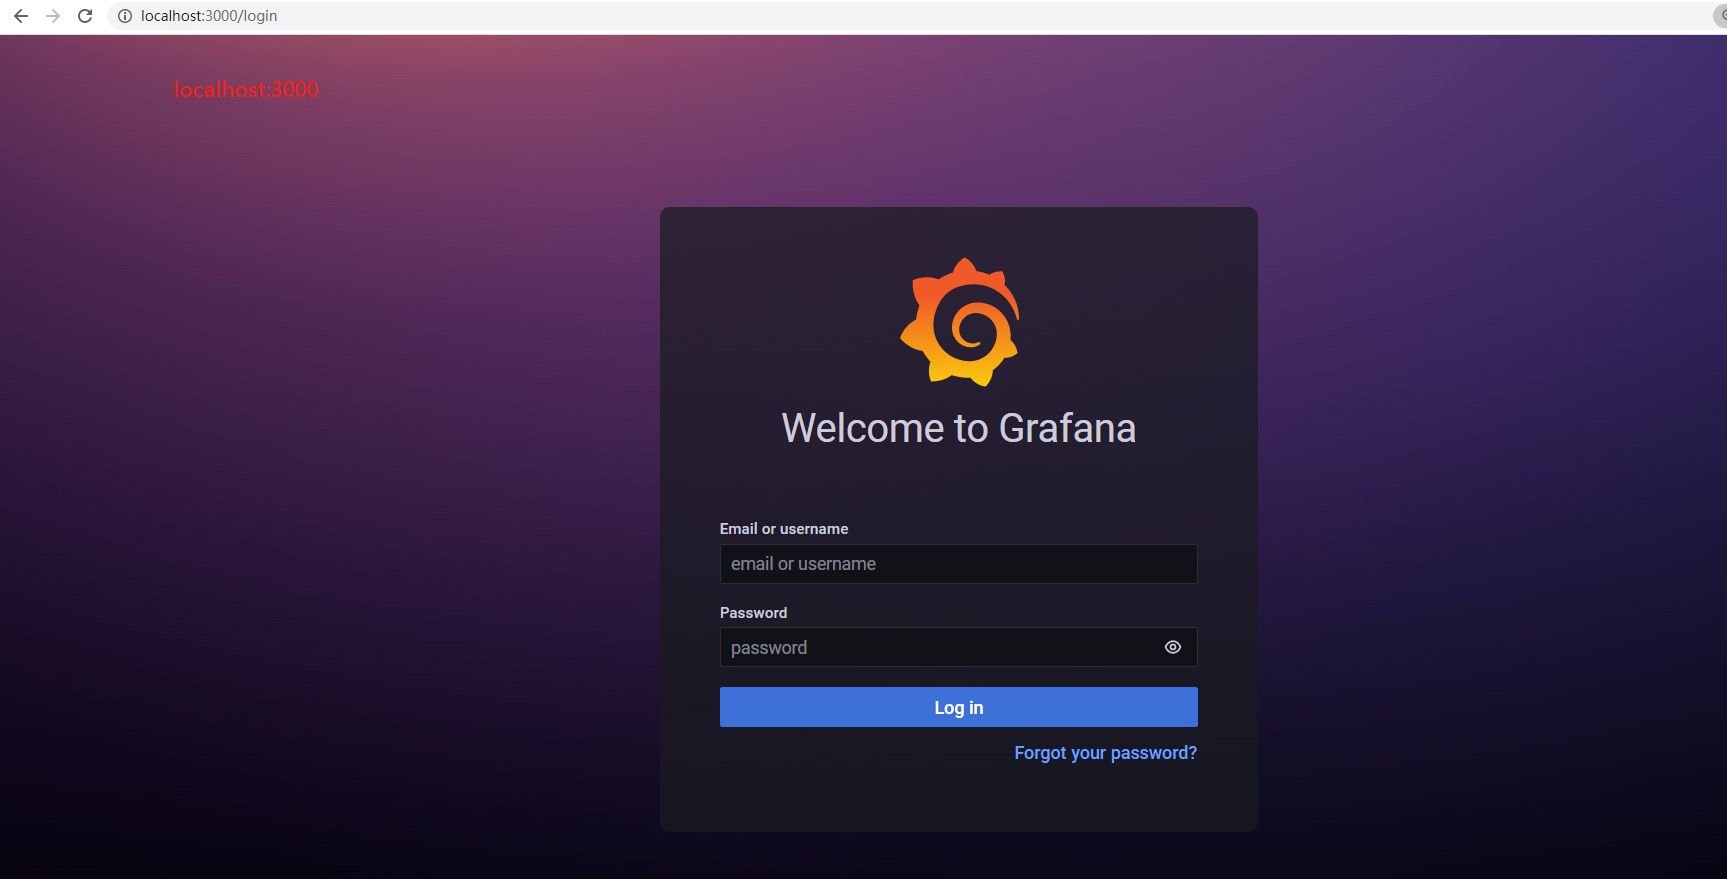Click the localhost:3000/login address bar
The image size is (1727, 879).
tap(910, 16)
